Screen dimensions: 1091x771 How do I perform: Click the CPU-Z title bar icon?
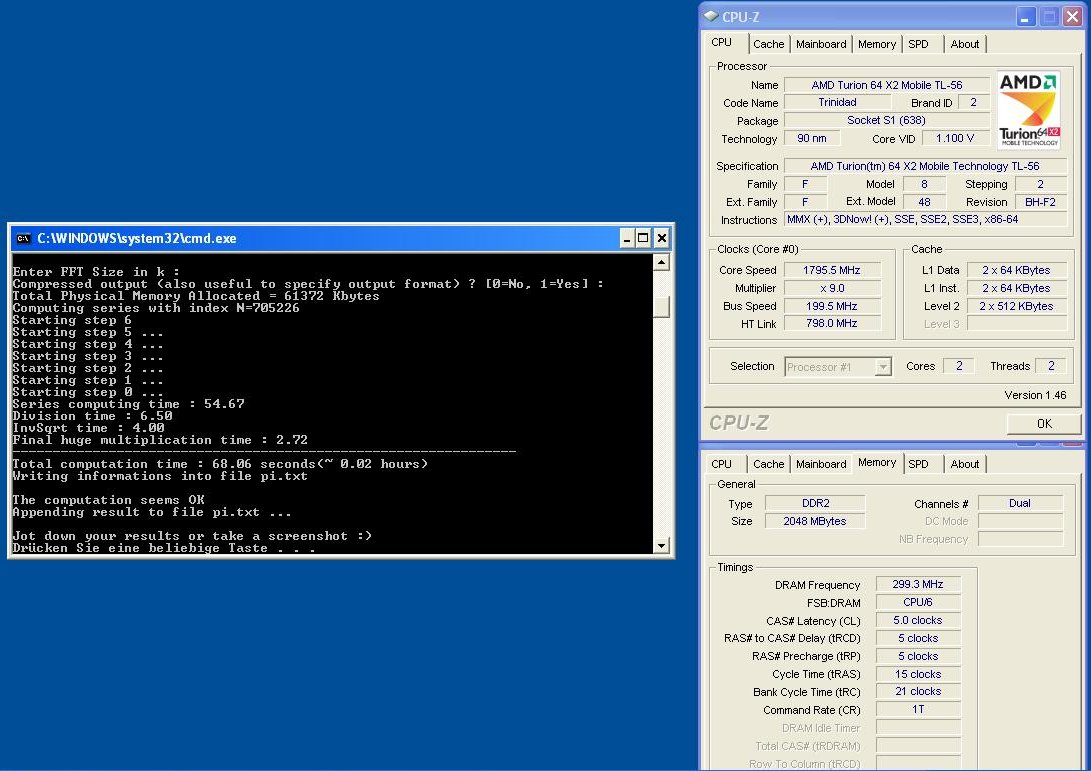pyautogui.click(x=711, y=16)
